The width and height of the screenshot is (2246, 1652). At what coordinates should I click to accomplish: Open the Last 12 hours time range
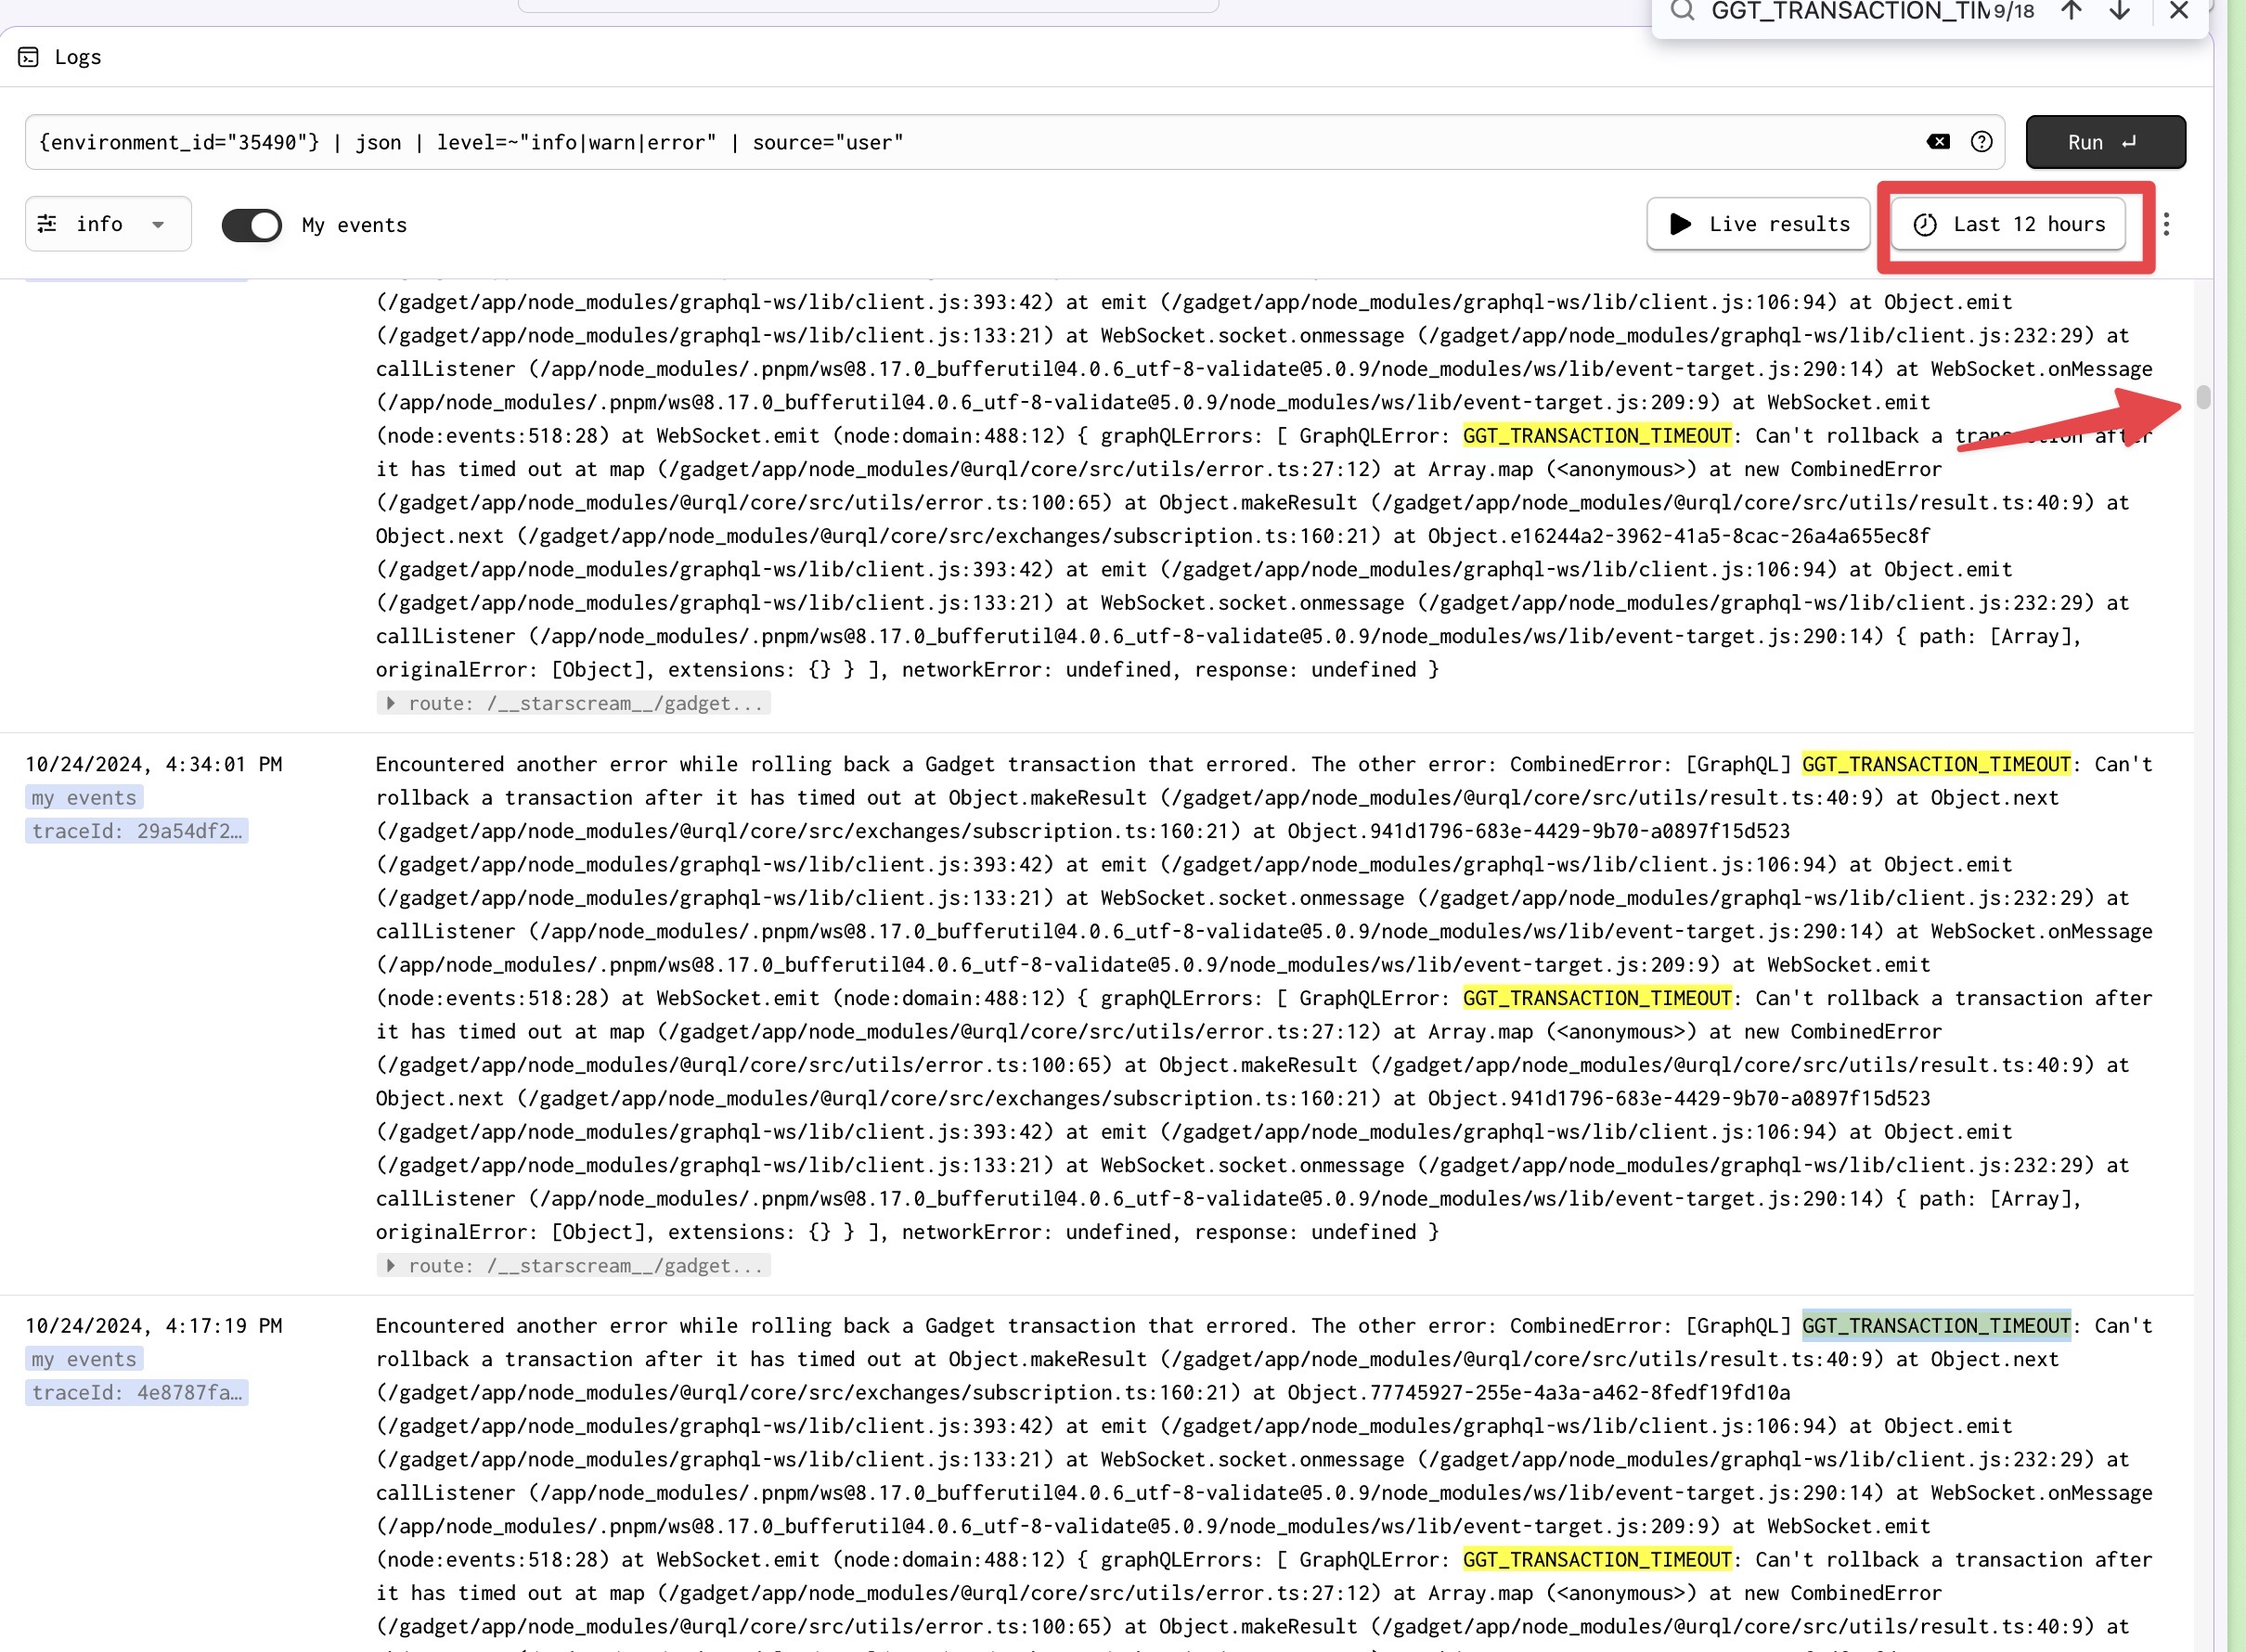pos(2010,224)
